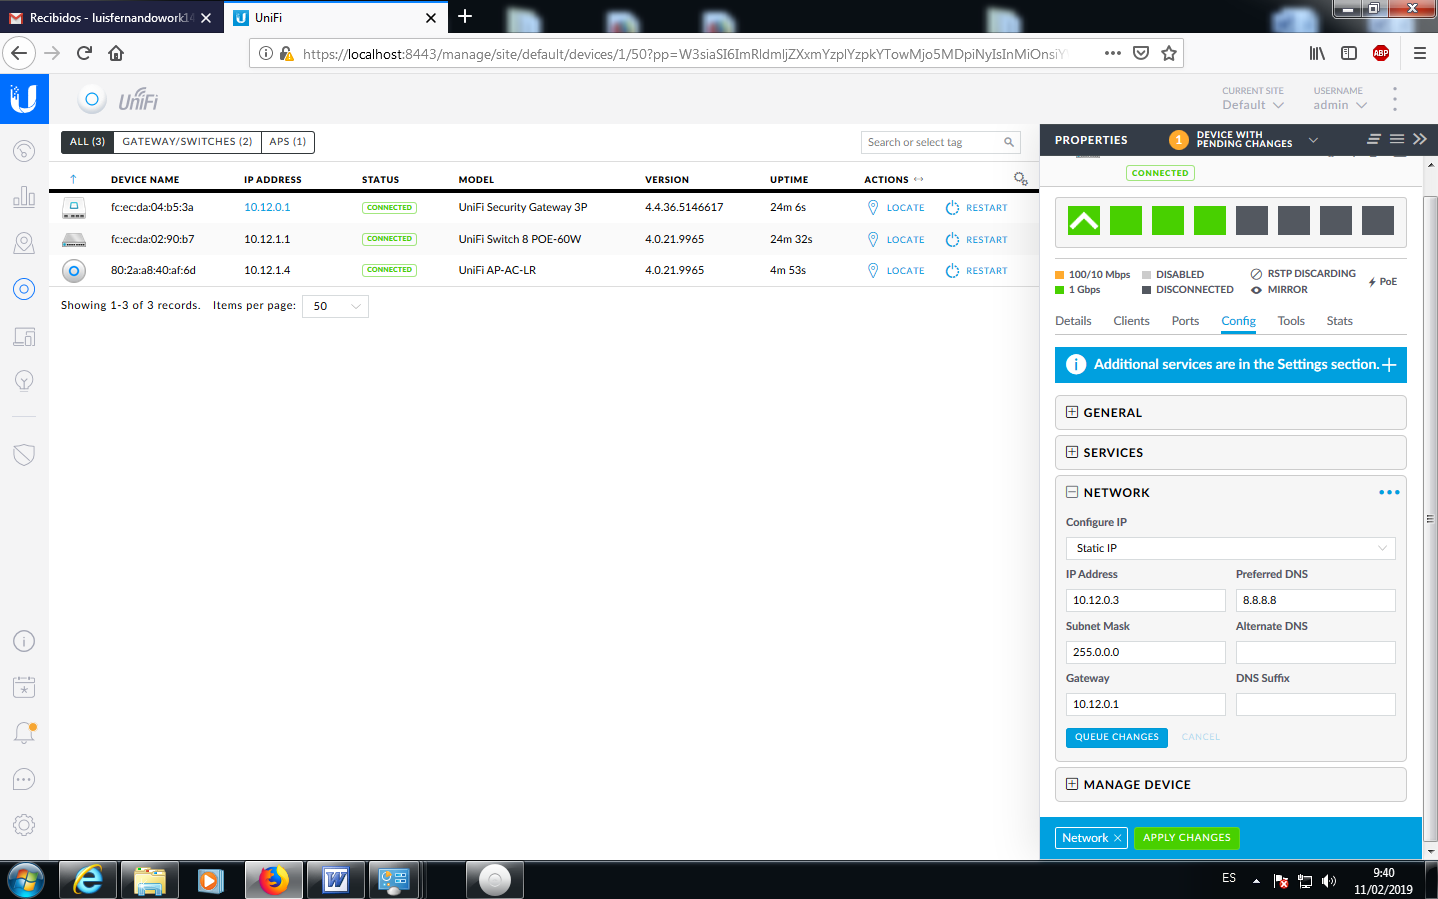Open the Username admin dropdown

click(1340, 105)
